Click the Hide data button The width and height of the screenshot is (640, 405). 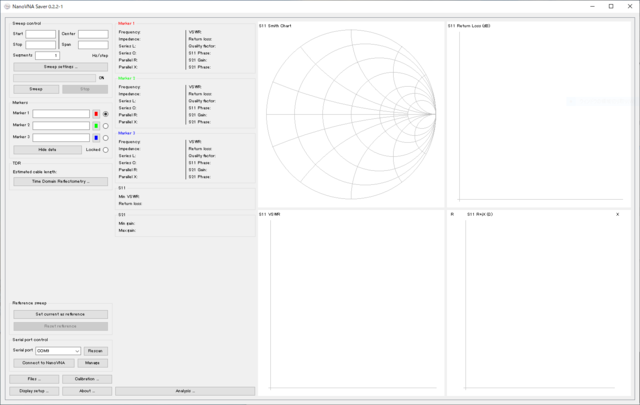point(47,150)
